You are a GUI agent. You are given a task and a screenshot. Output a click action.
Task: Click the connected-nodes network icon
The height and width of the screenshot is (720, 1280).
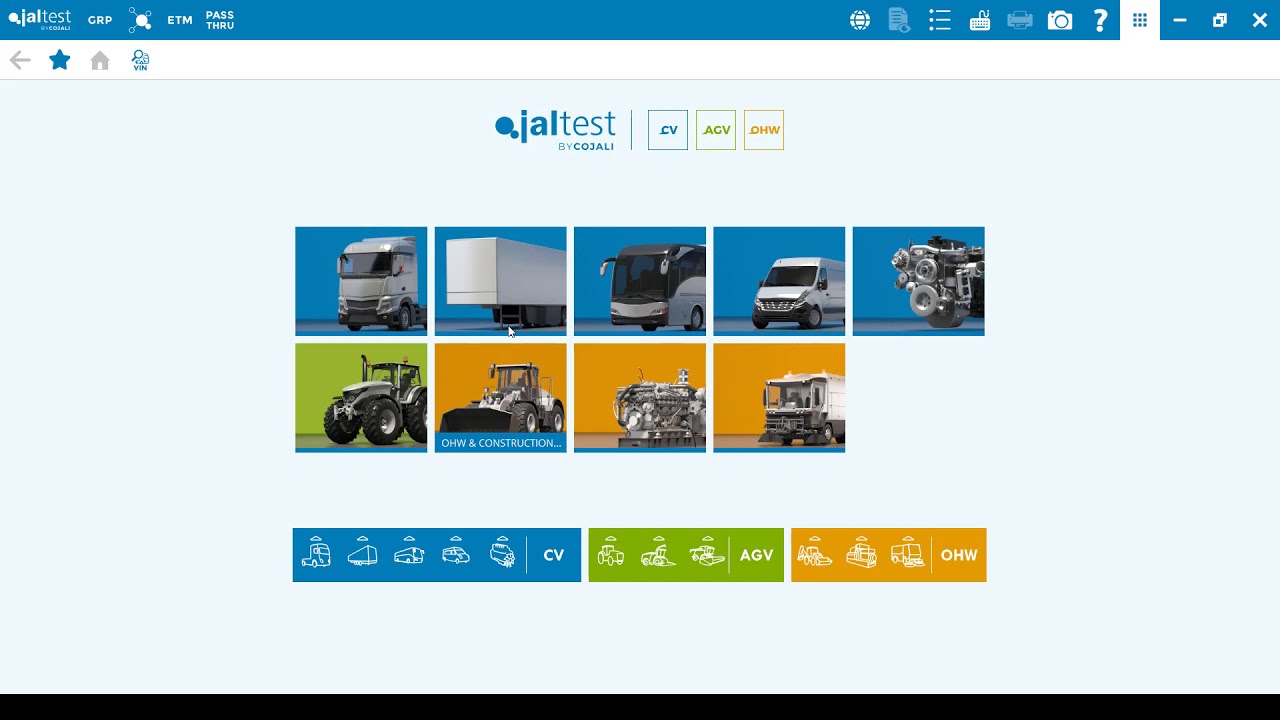pyautogui.click(x=140, y=20)
